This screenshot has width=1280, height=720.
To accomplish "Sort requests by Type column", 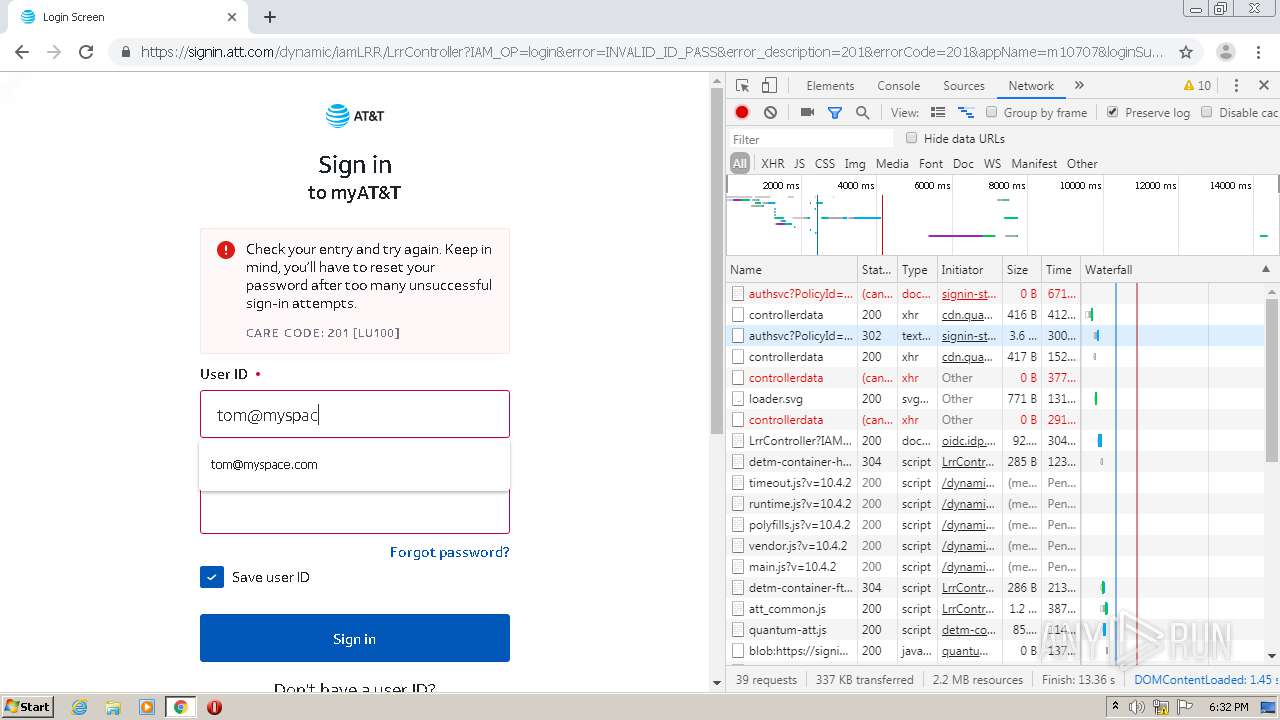I will click(x=916, y=270).
